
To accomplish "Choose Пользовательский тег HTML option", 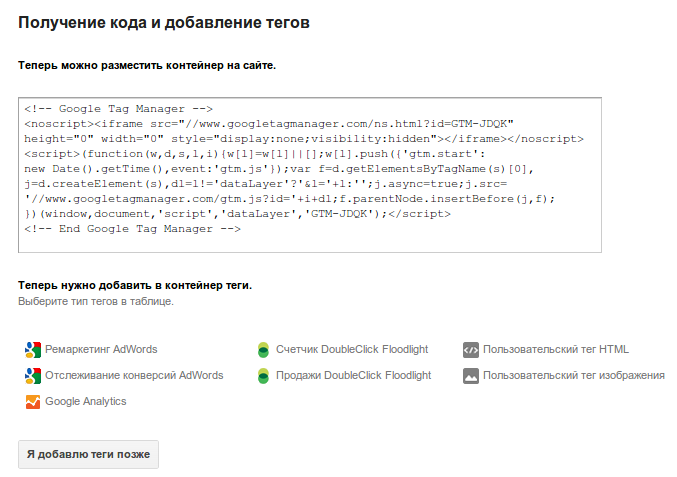I will point(556,350).
